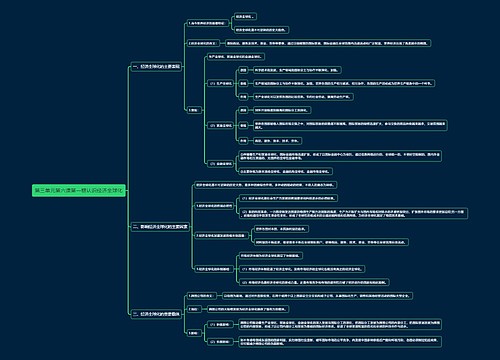Select the branch 二、影响经济全球化的主要因素

point(160,227)
